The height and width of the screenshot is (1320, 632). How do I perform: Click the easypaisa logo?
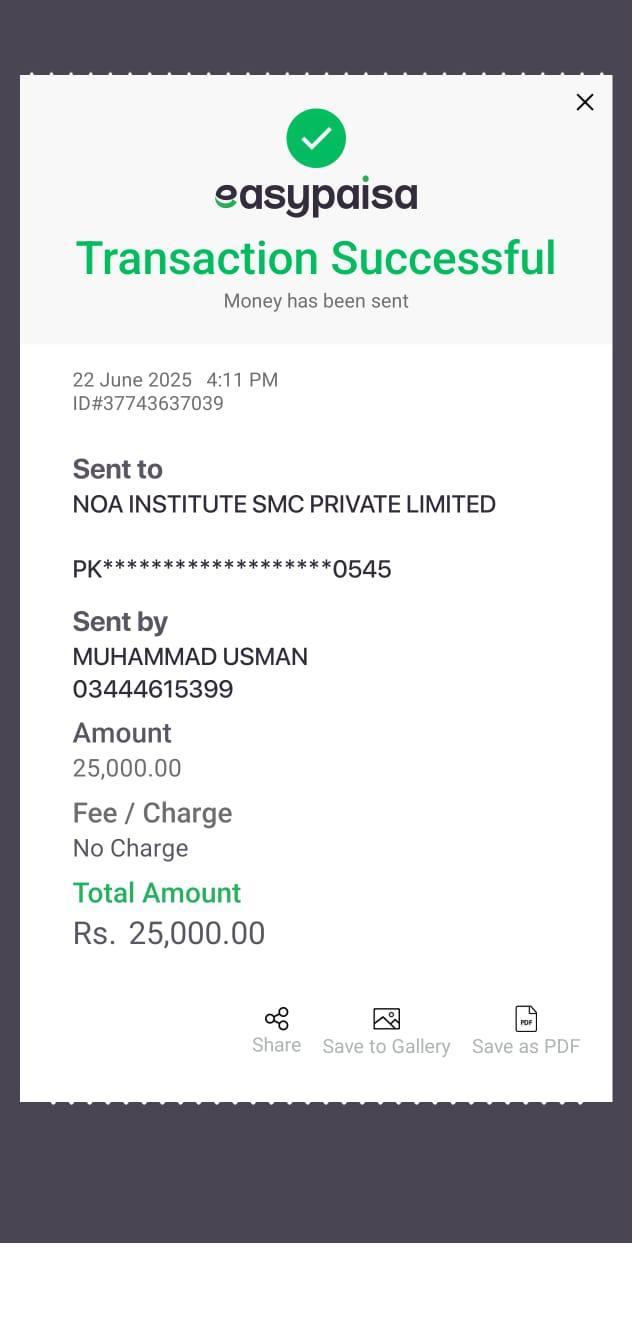pos(316,197)
